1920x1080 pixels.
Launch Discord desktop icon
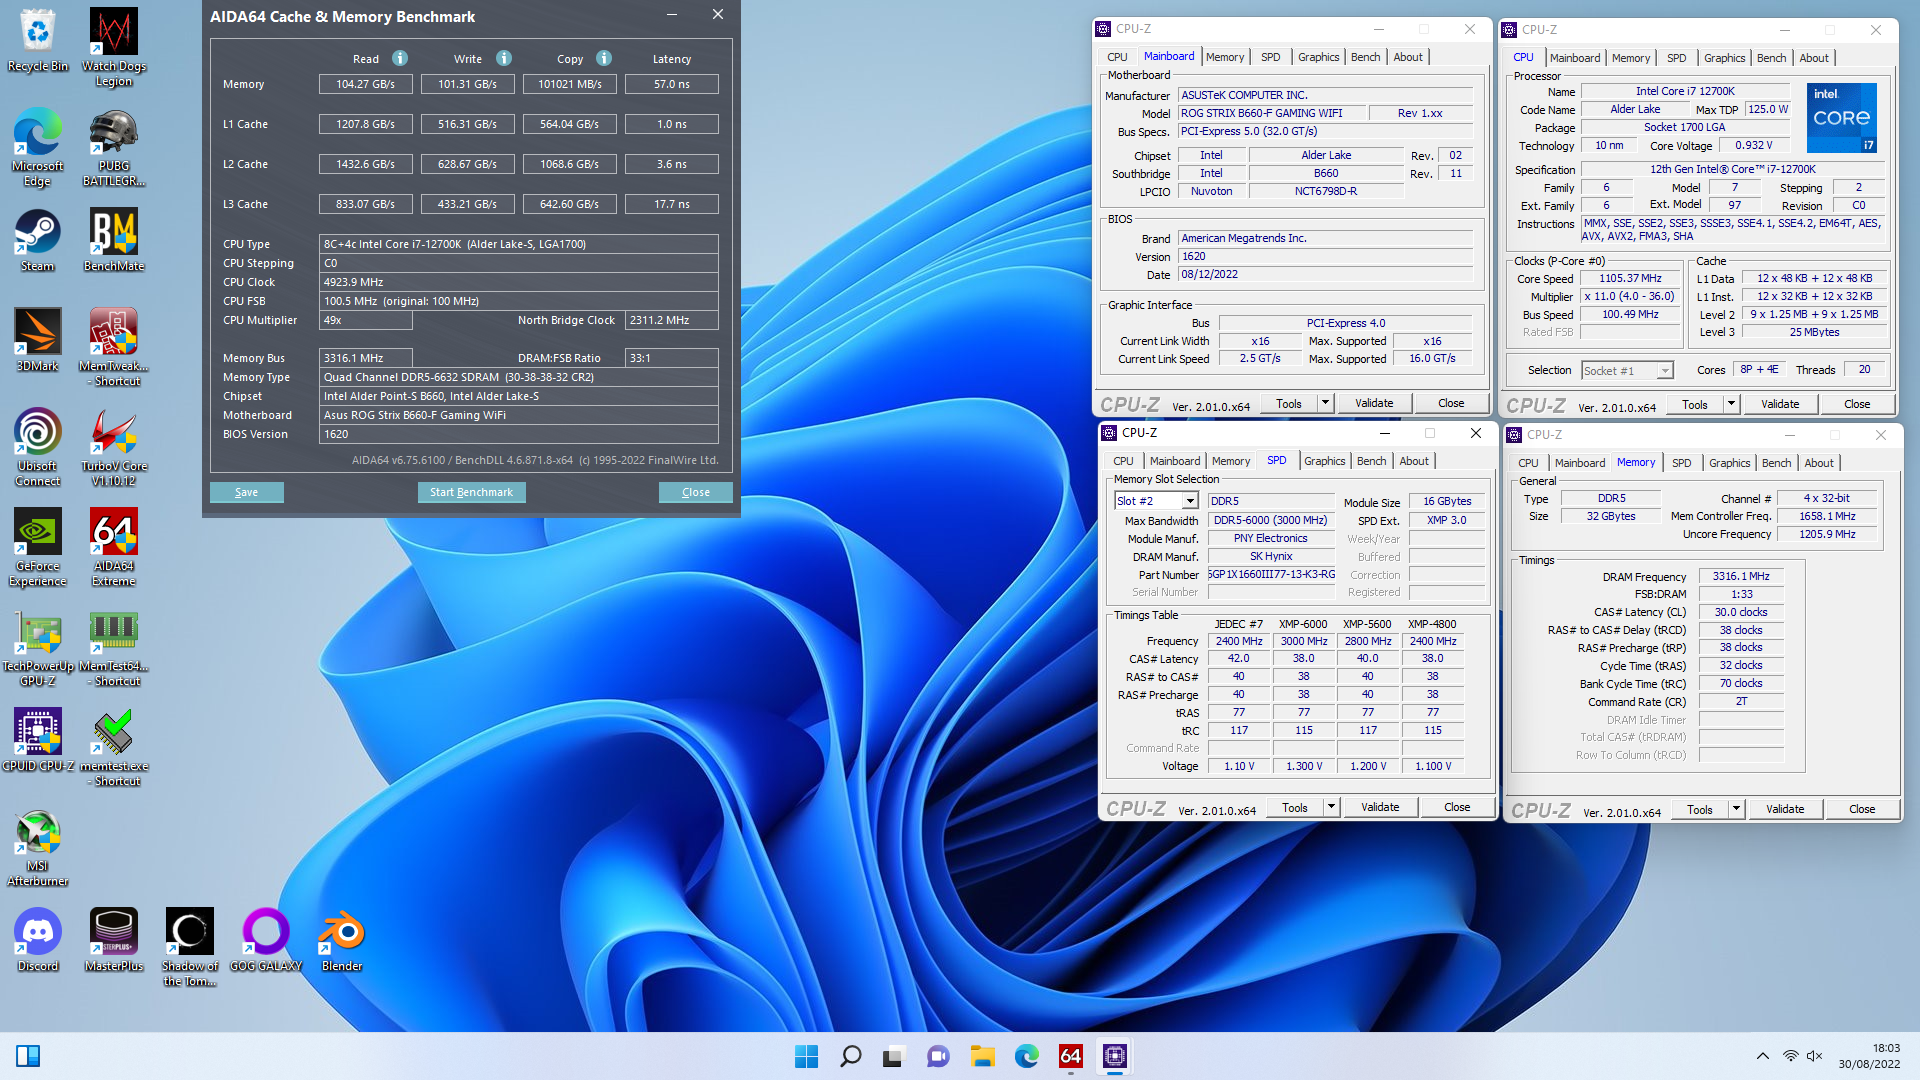click(x=38, y=940)
